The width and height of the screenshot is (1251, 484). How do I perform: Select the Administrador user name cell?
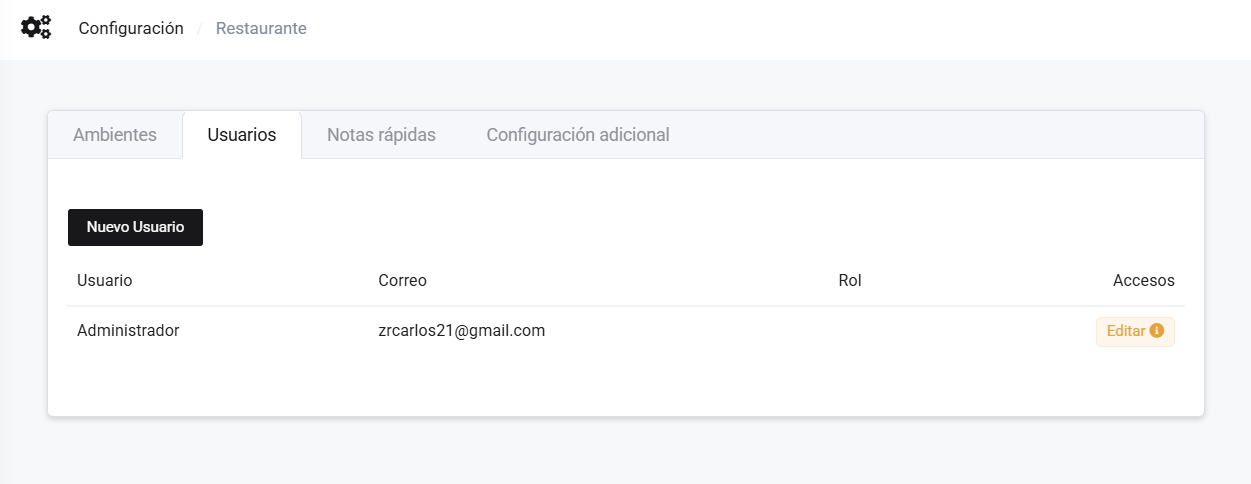click(x=128, y=330)
